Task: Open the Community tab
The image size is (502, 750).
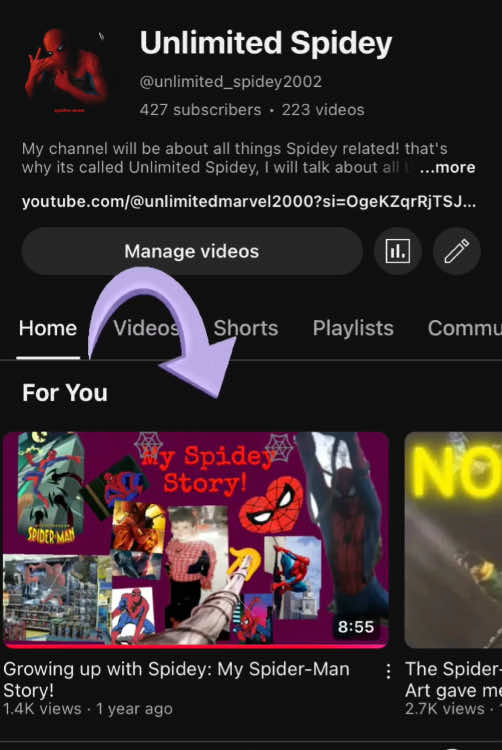Action: click(465, 329)
